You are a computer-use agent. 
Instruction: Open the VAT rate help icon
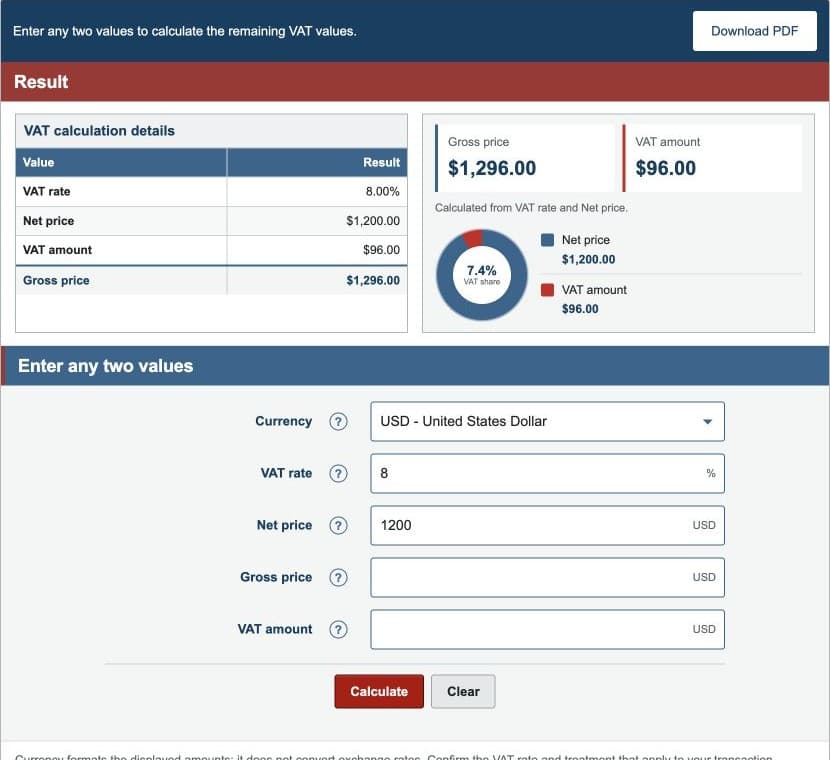coord(338,473)
